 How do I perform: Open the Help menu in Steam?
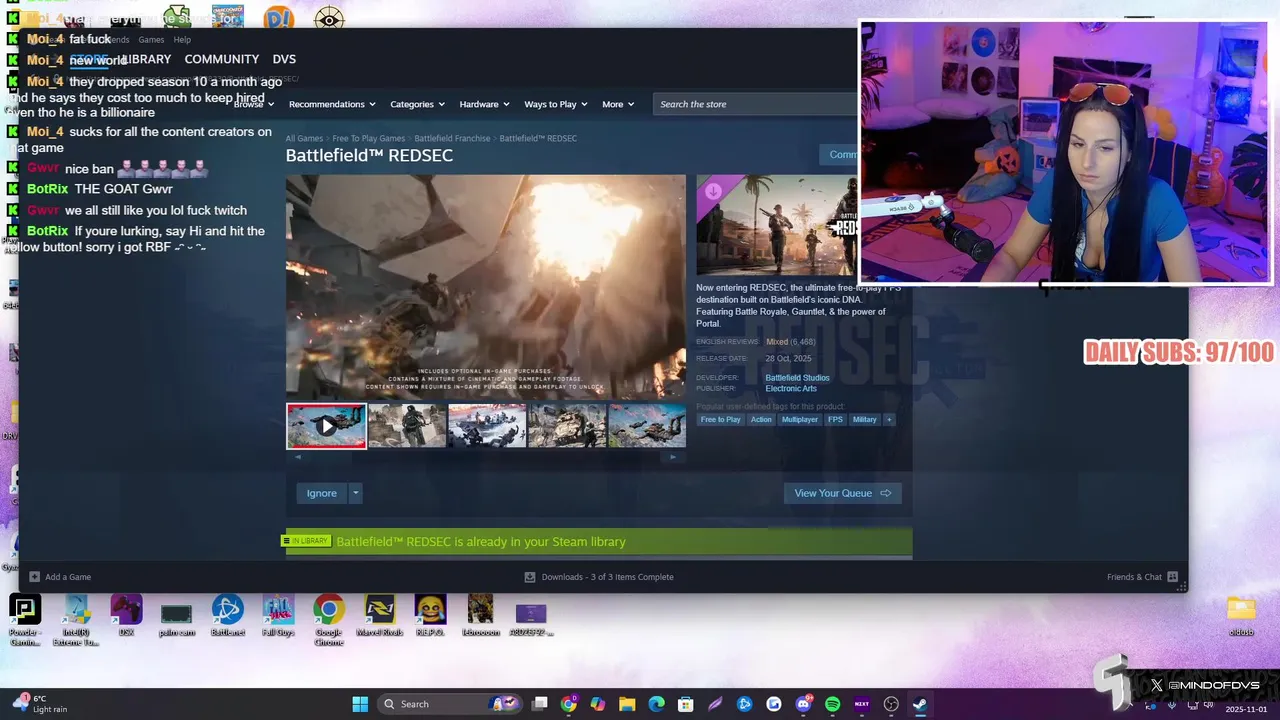182,40
